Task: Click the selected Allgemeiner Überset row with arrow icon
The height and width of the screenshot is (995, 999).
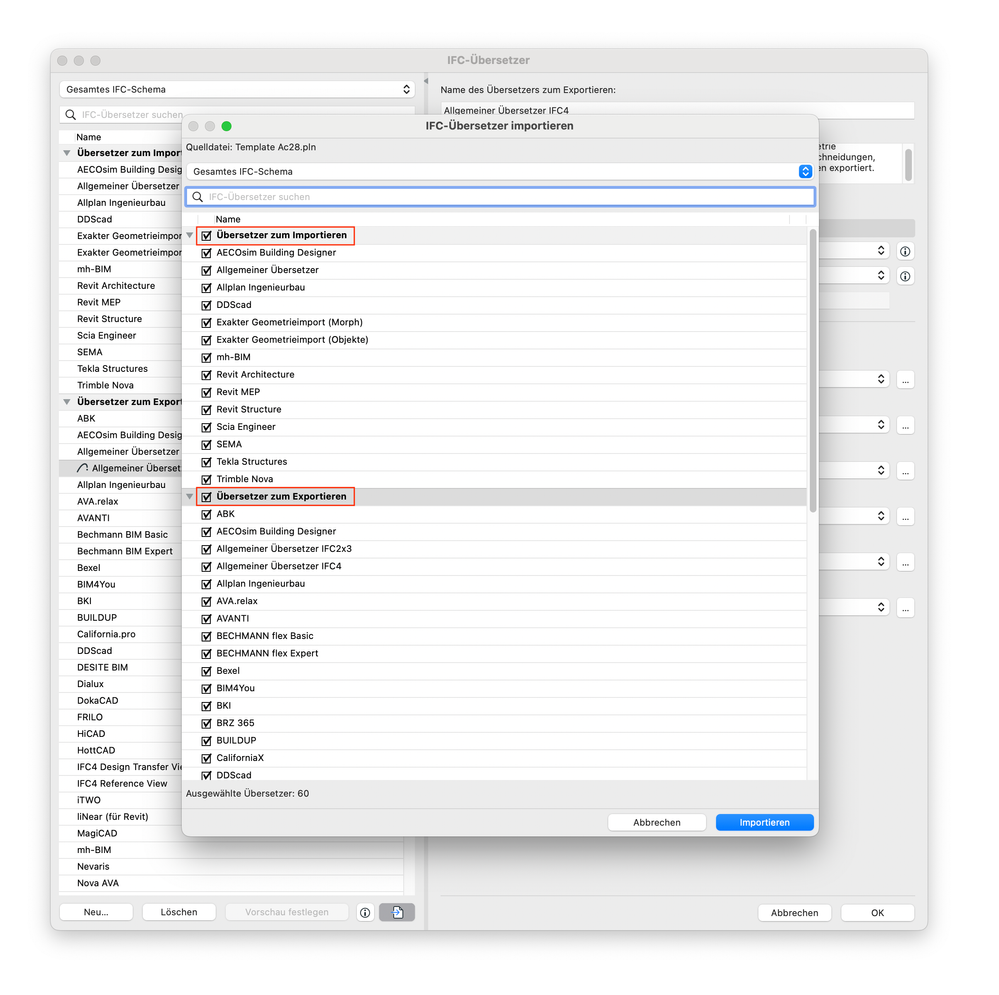Action: tap(121, 468)
